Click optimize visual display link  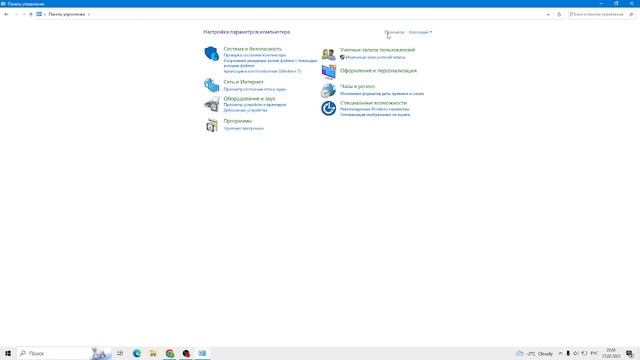[375, 115]
